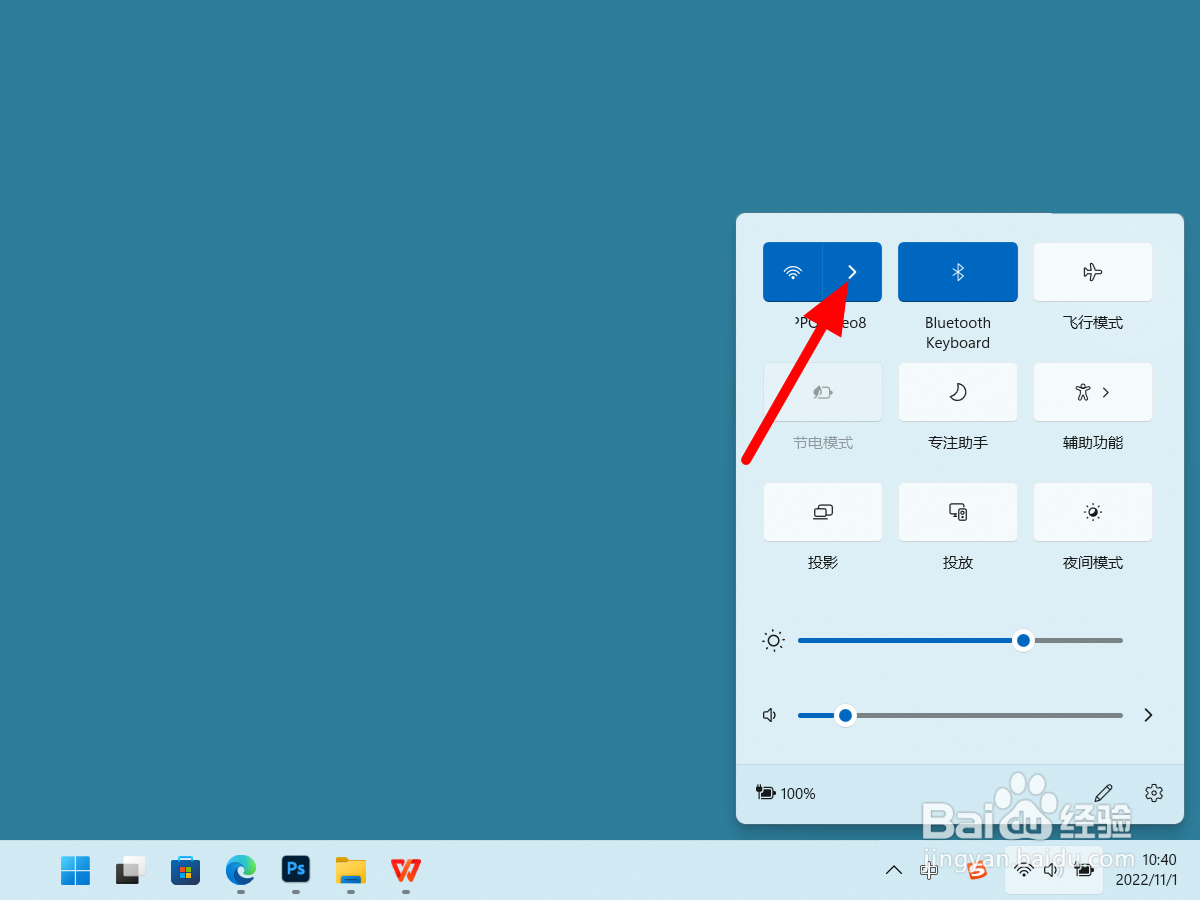Toggle Wi-Fi off

click(793, 272)
